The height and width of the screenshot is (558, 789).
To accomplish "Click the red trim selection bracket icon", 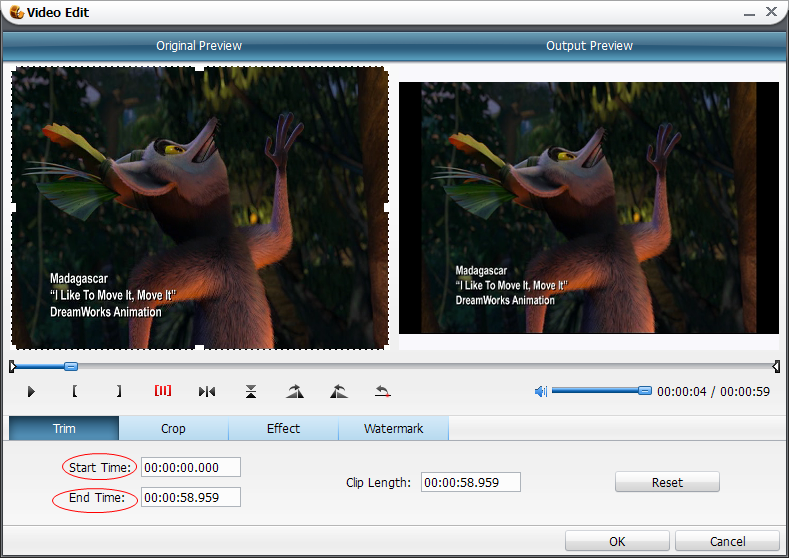I will click(163, 390).
